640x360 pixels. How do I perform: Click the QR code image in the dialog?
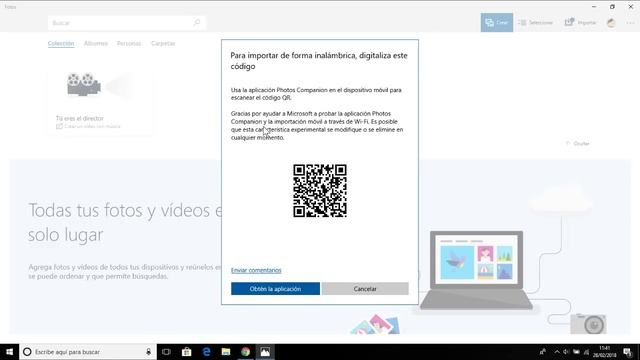coord(320,191)
